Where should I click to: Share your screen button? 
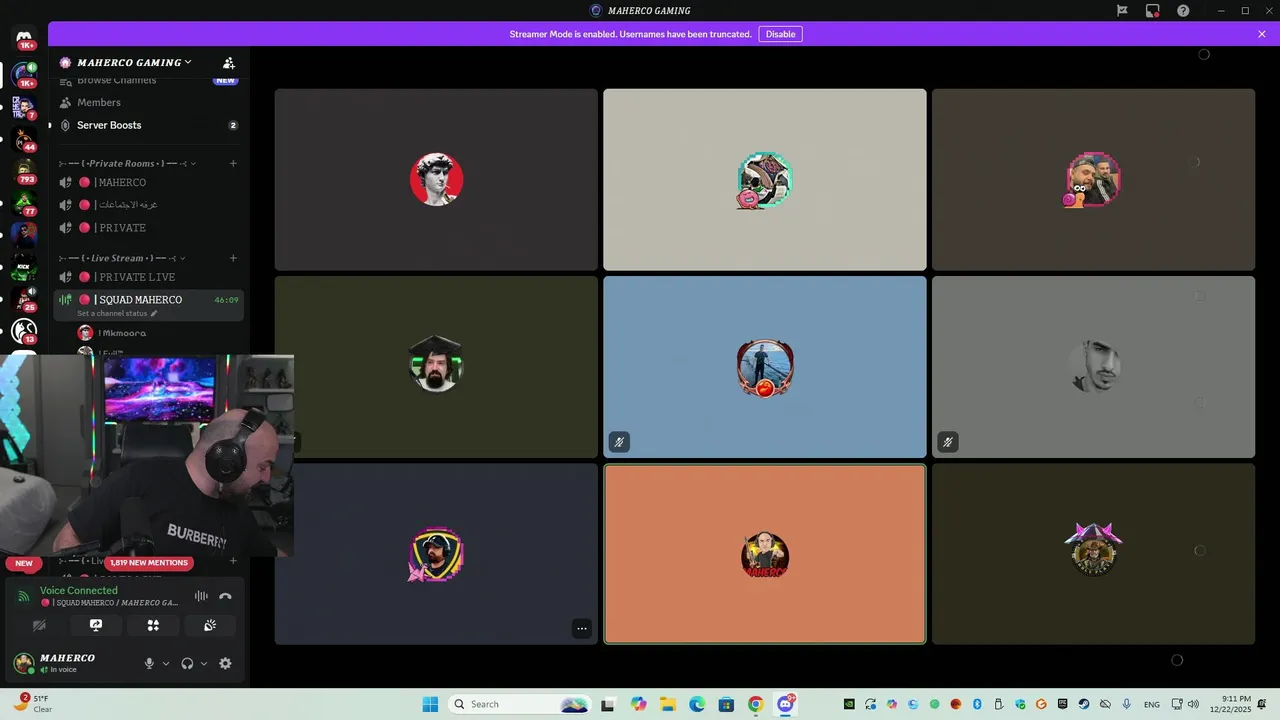96,625
